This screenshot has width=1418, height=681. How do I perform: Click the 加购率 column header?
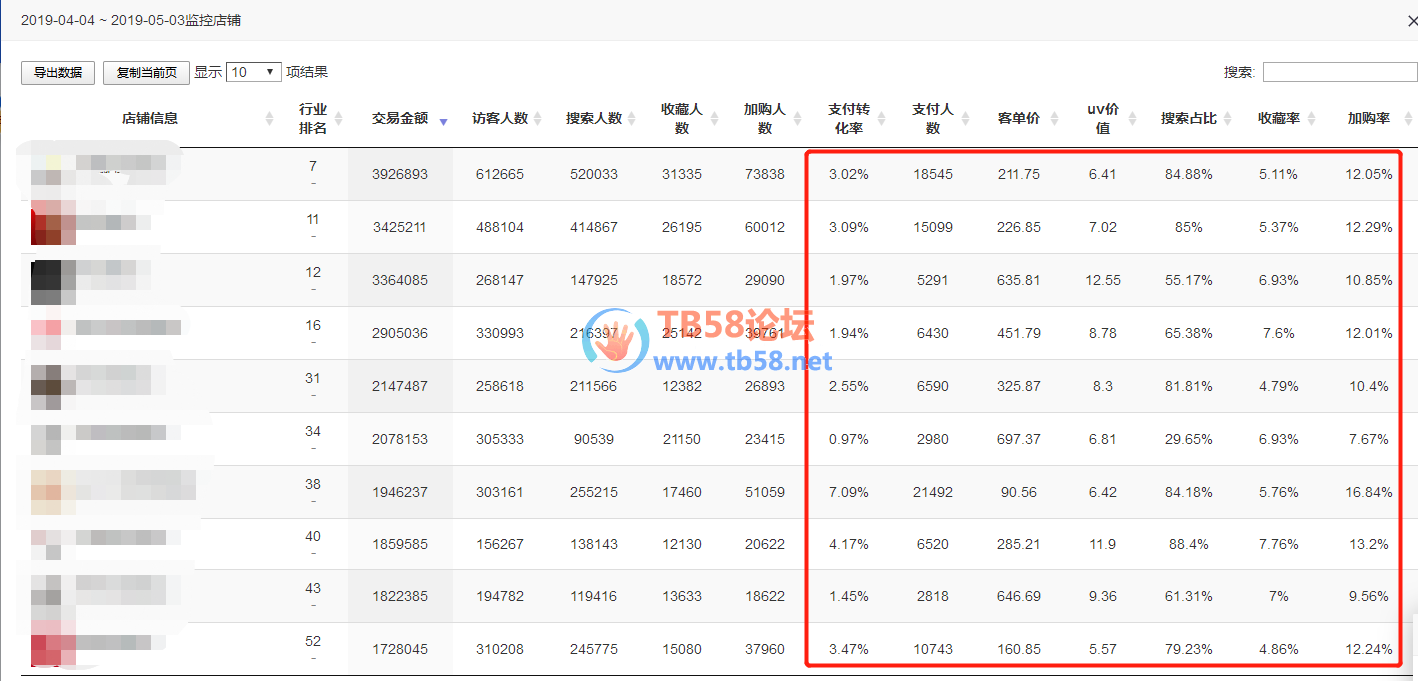(1368, 118)
